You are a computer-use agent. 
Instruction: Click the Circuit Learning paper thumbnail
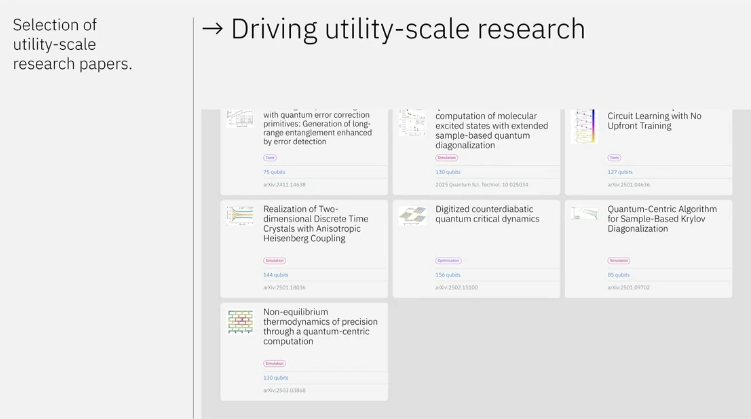coord(583,126)
